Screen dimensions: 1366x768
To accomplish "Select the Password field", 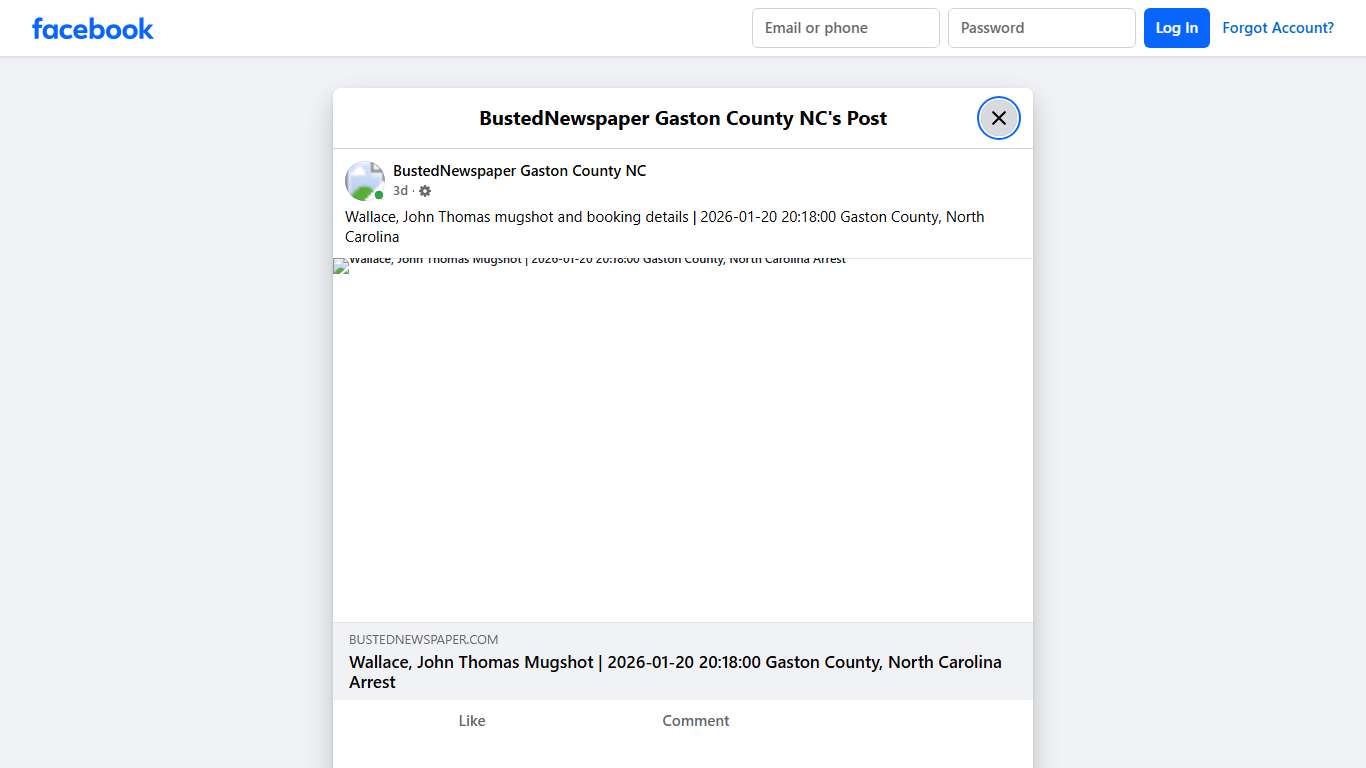I will (x=1041, y=28).
